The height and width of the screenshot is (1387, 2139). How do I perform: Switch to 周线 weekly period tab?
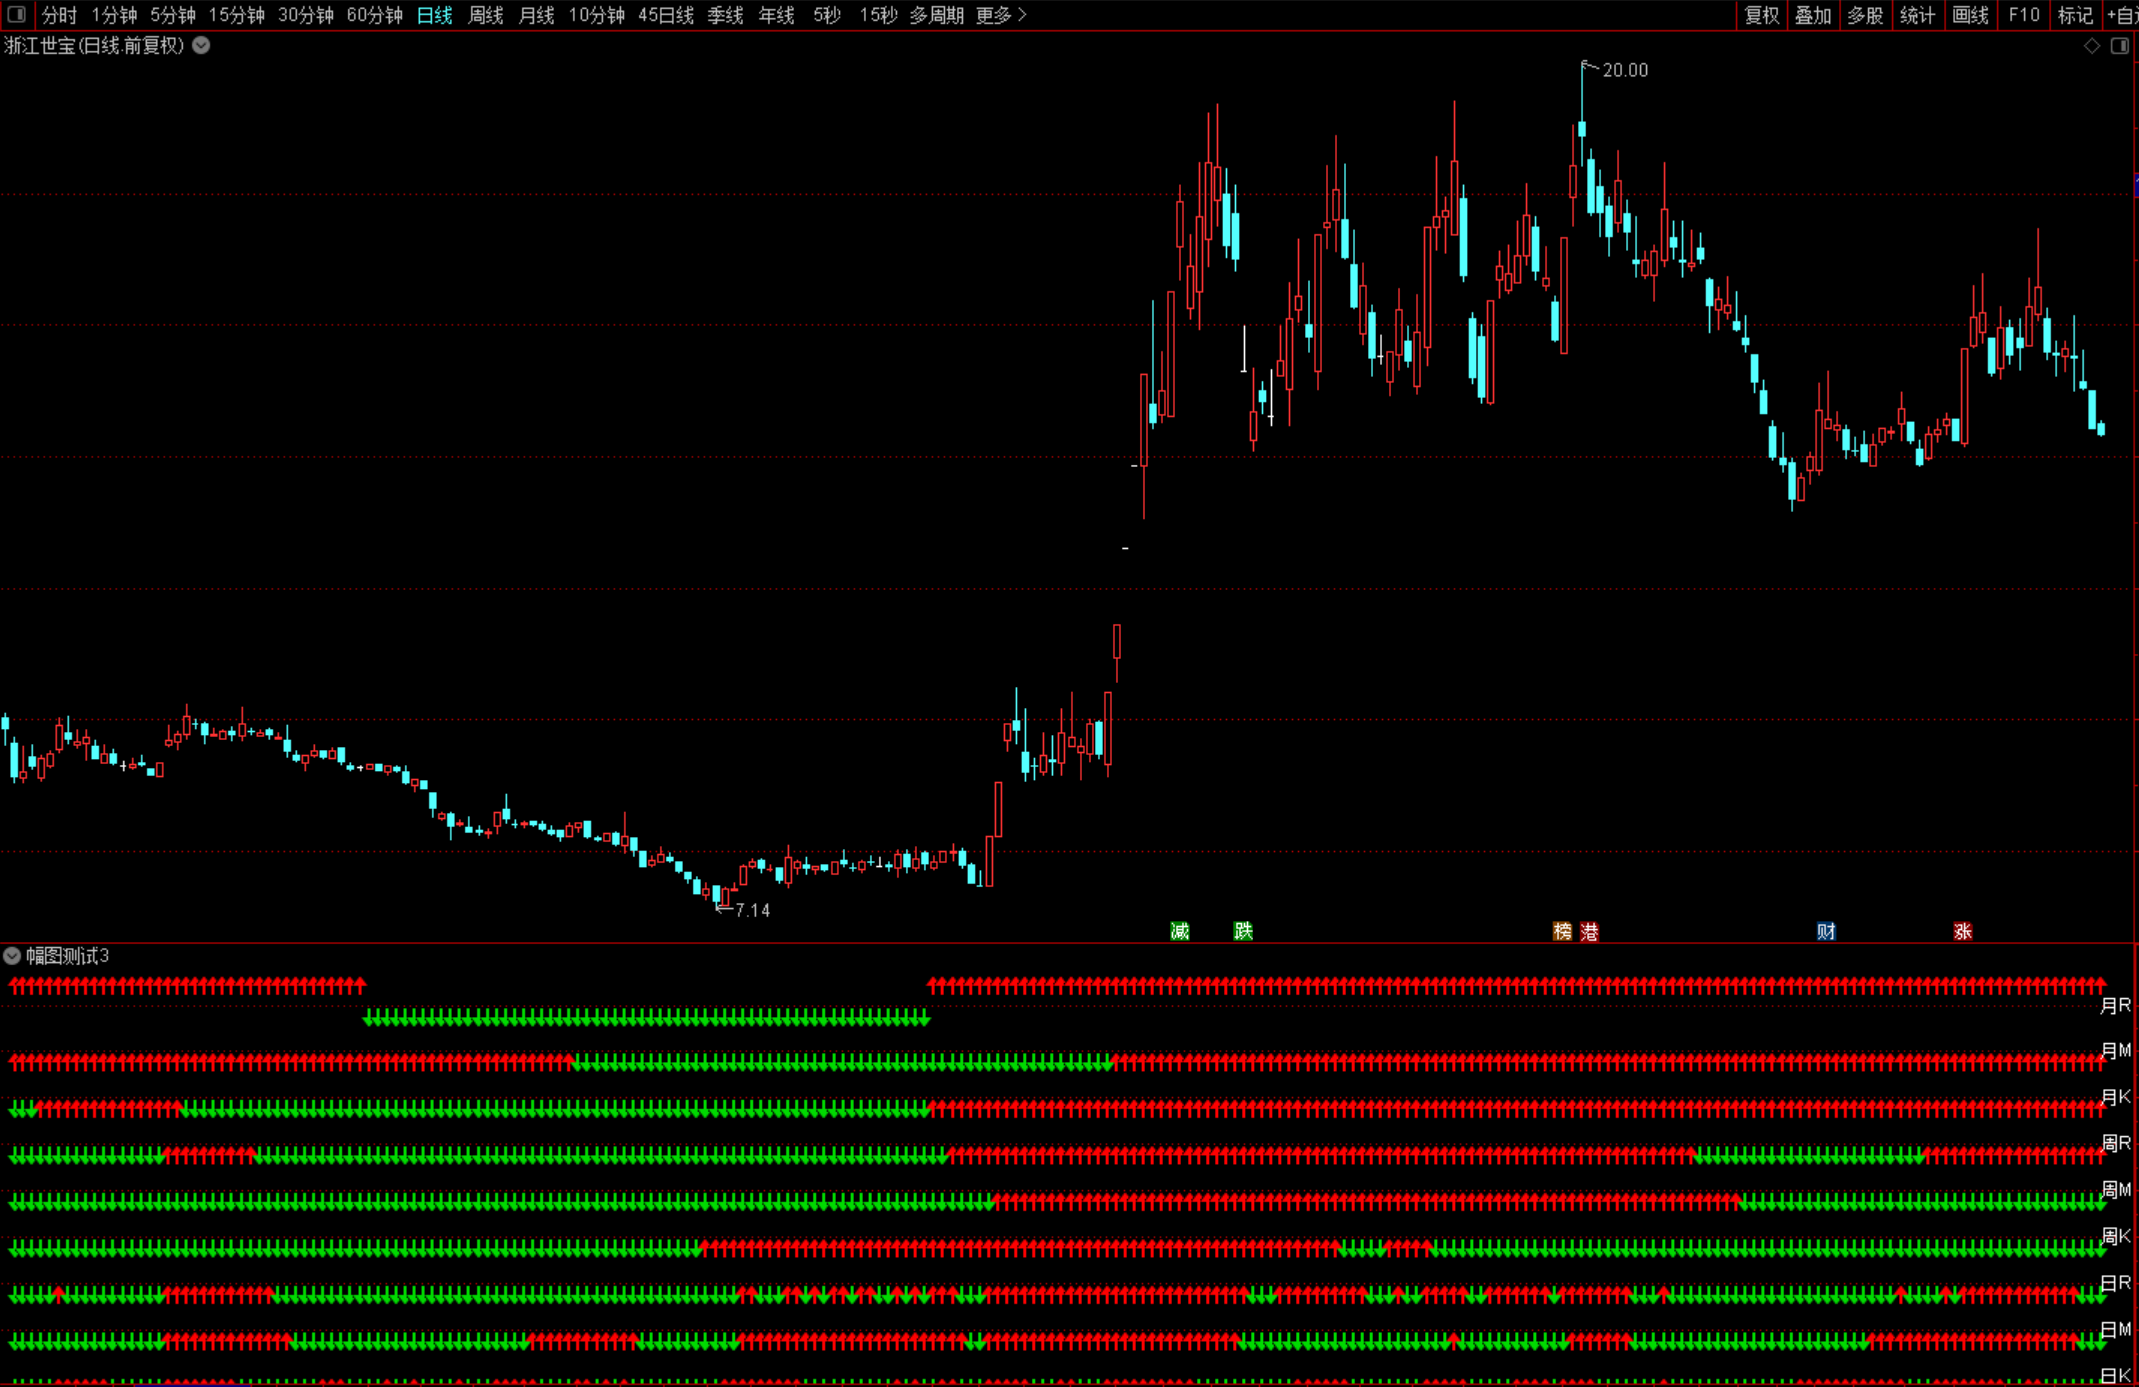pyautogui.click(x=486, y=15)
